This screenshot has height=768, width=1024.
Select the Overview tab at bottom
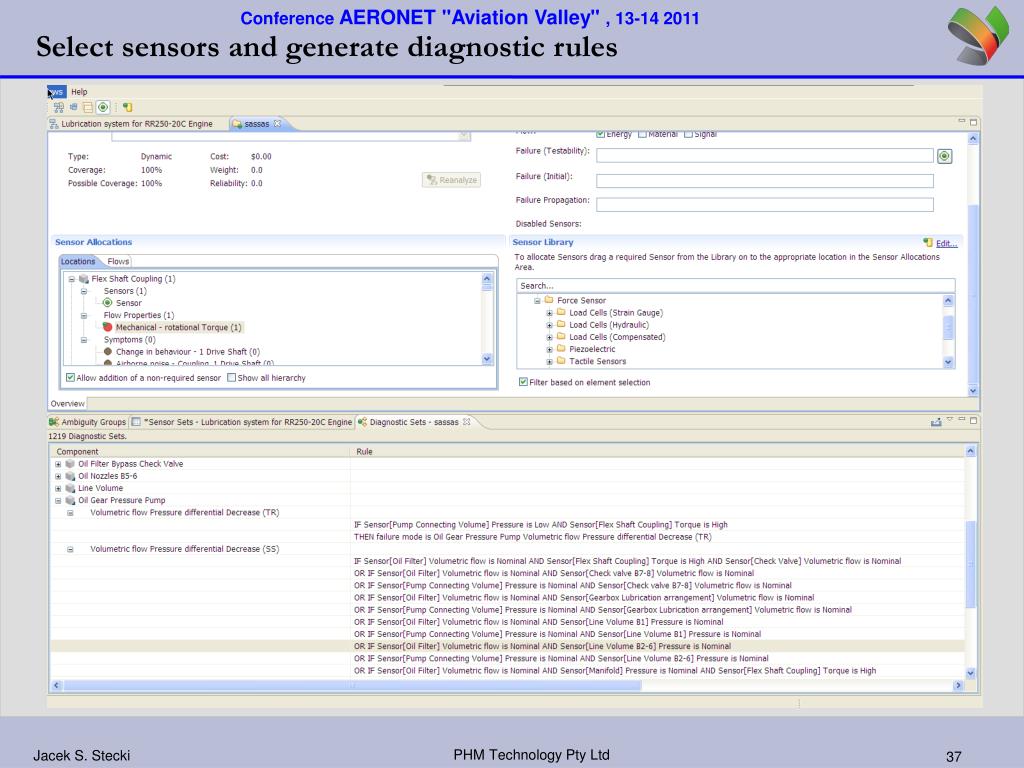68,404
